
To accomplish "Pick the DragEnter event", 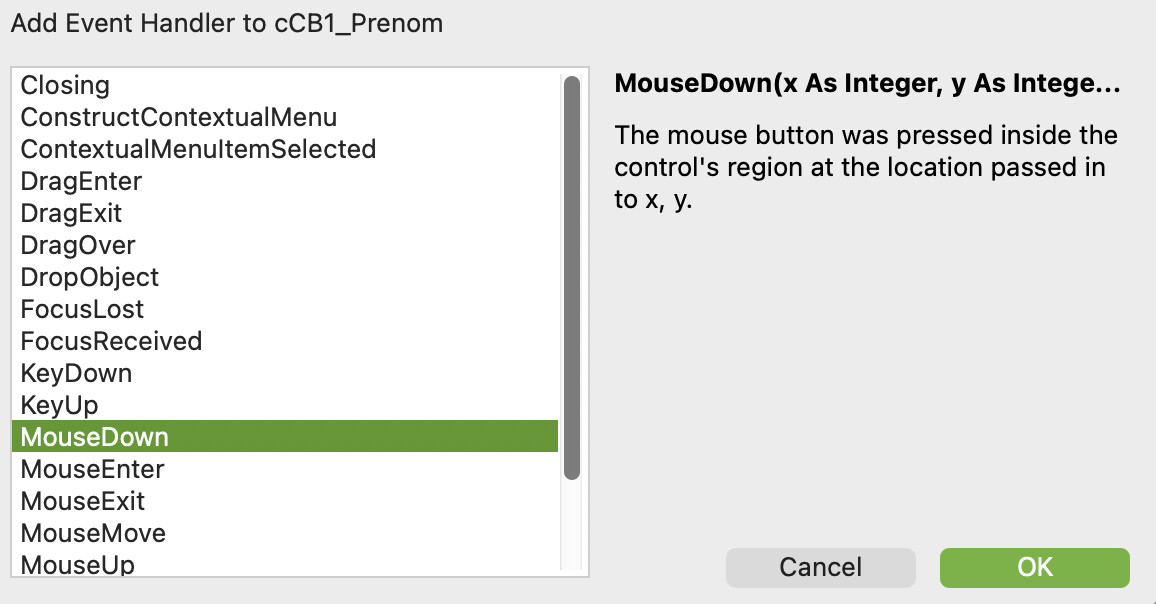I will pyautogui.click(x=81, y=182).
